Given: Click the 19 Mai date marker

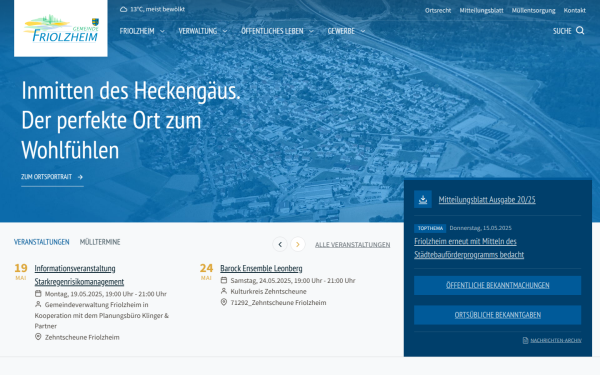Looking at the screenshot, I should [21, 271].
